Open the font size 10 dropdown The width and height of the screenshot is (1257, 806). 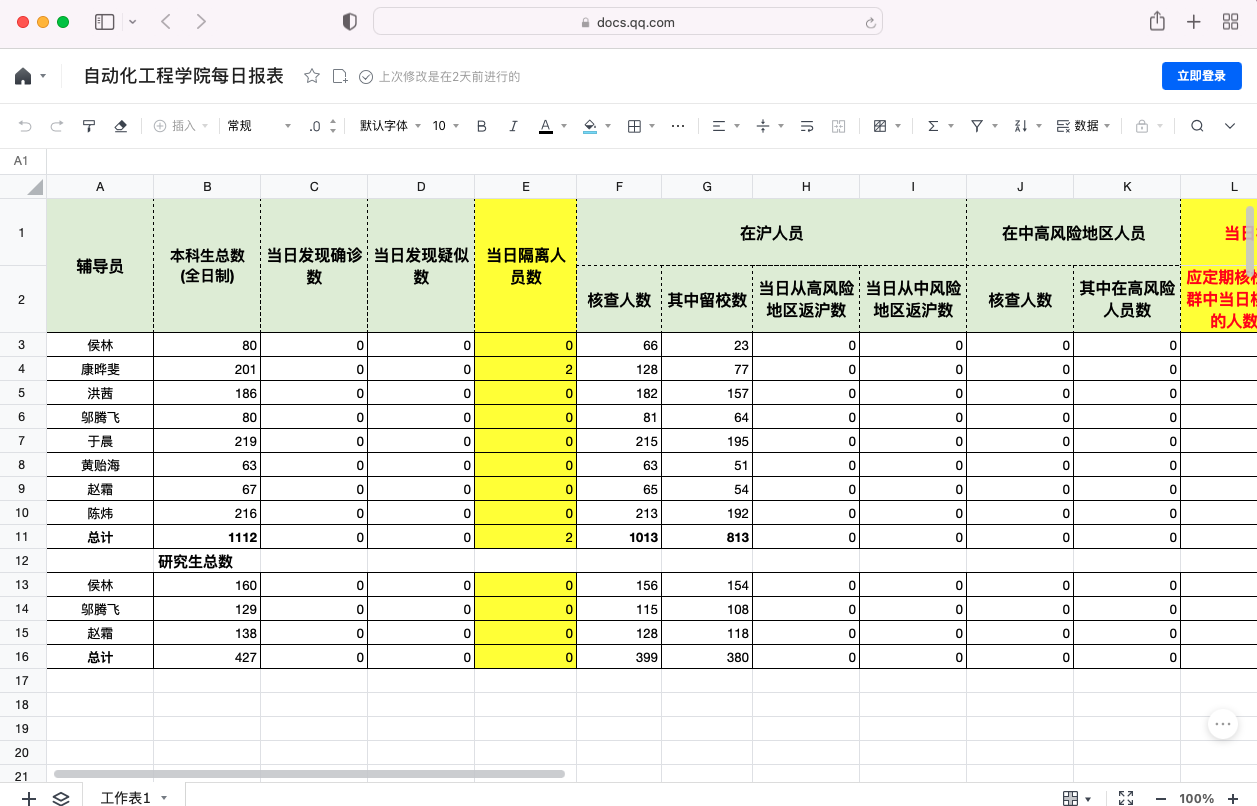(446, 126)
